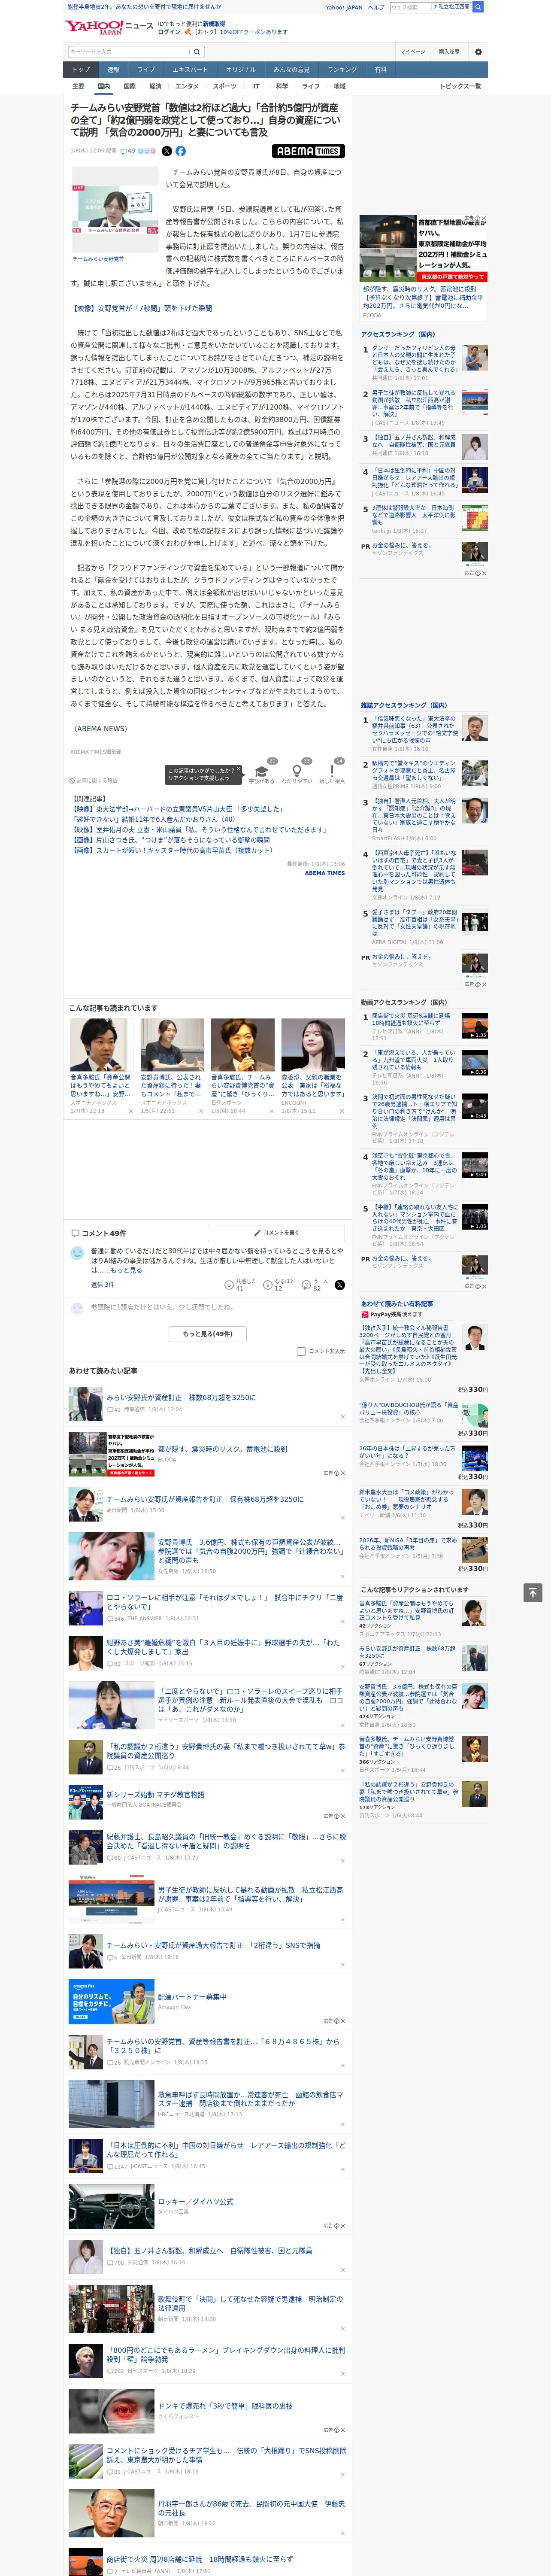The height and width of the screenshot is (2576, 551).
Task: React with 新しい視点 exclamation icon
Action: click(332, 771)
